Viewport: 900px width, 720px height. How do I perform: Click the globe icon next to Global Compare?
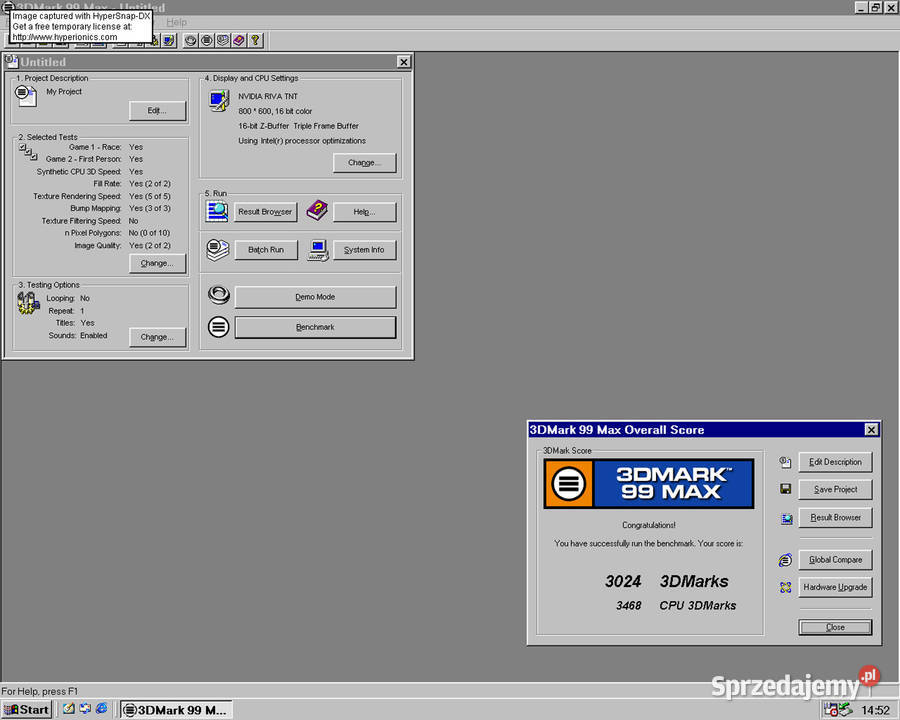pyautogui.click(x=785, y=560)
